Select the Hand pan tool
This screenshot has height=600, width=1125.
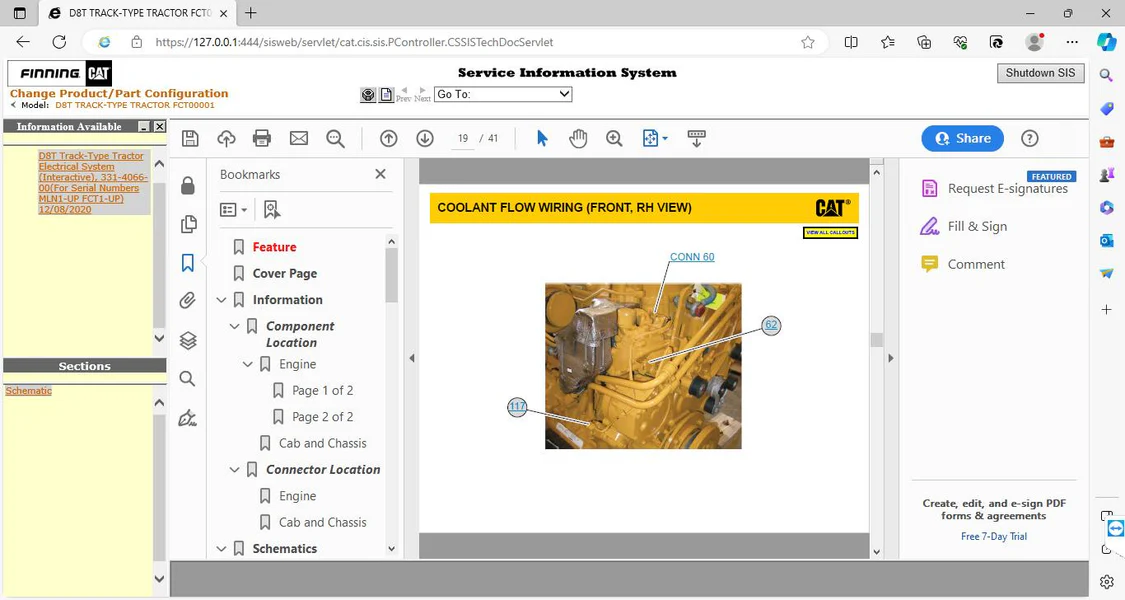coord(578,139)
